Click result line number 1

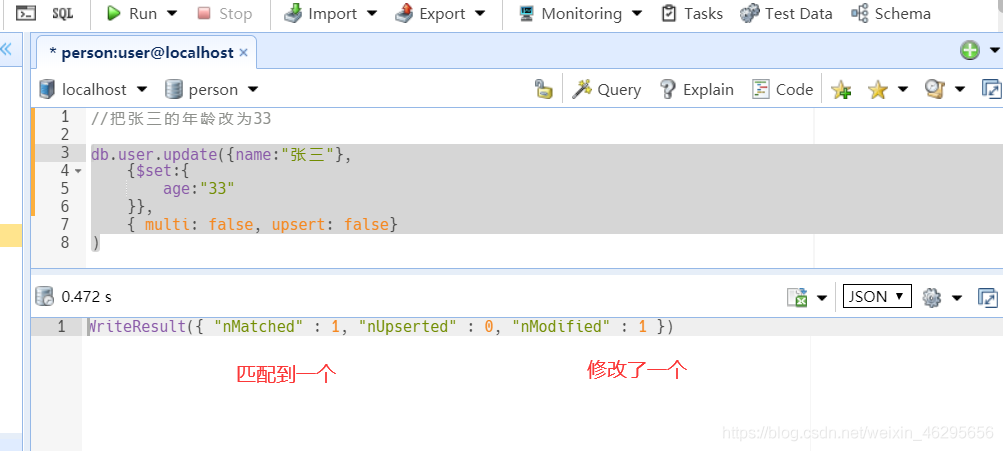pos(61,327)
